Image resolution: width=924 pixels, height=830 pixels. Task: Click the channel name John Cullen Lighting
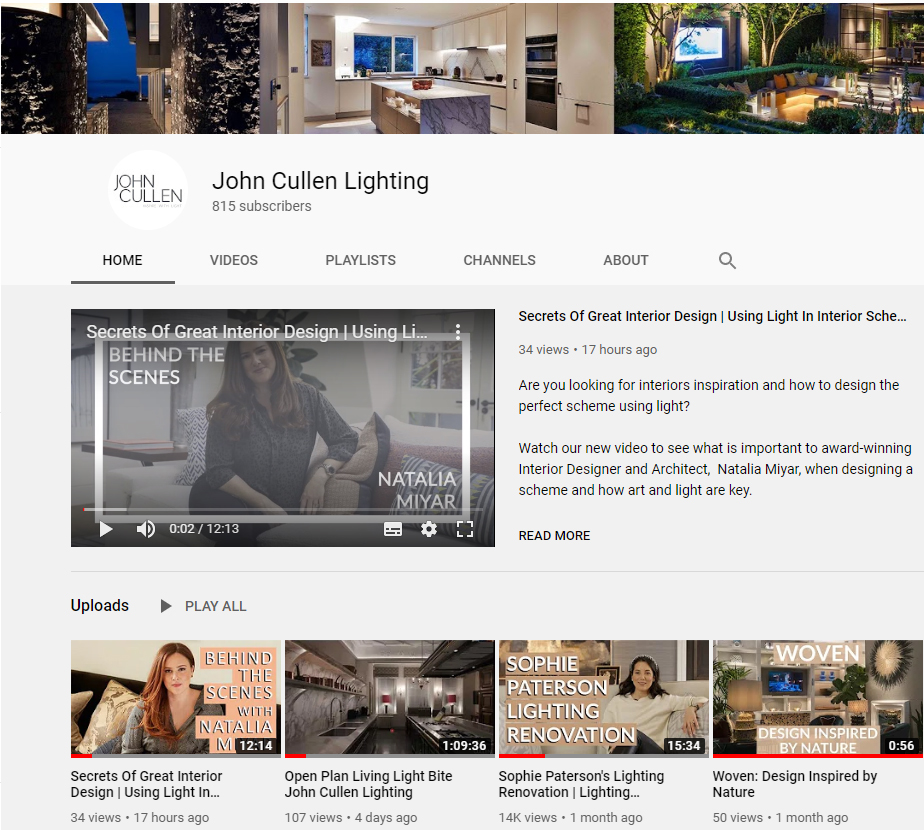320,180
